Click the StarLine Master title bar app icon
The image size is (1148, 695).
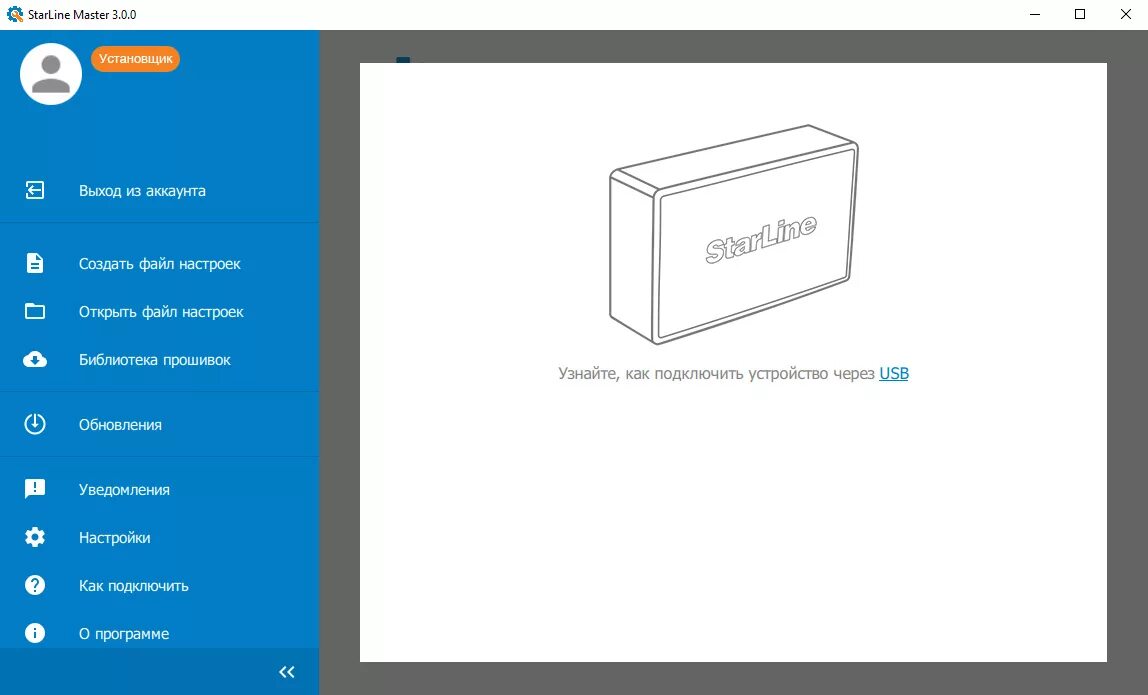(x=15, y=14)
